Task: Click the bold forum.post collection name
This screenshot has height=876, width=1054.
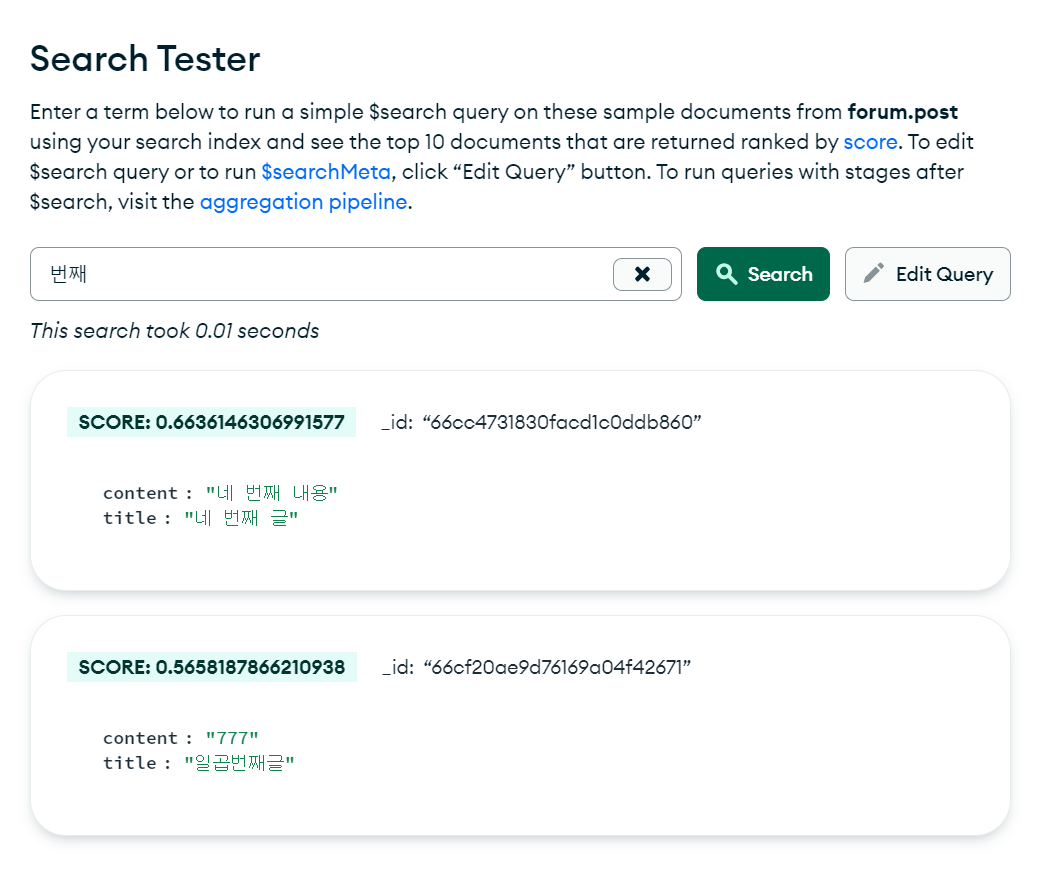Action: point(902,112)
